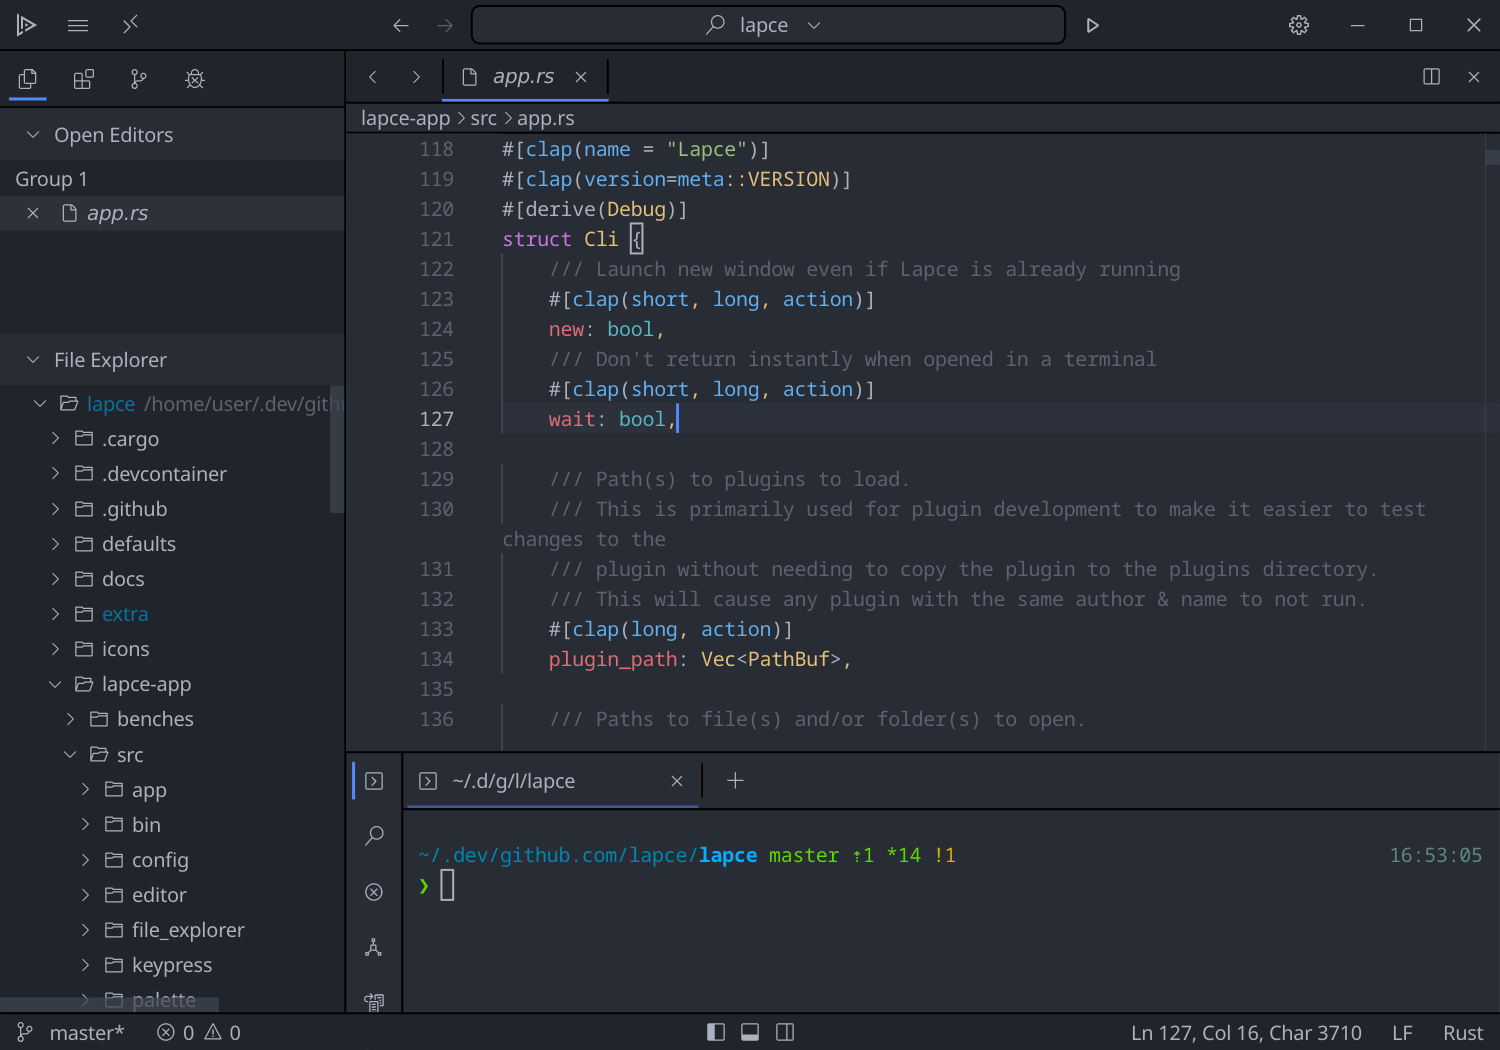Close app.rs in Open Editors
The image size is (1500, 1050).
(33, 213)
